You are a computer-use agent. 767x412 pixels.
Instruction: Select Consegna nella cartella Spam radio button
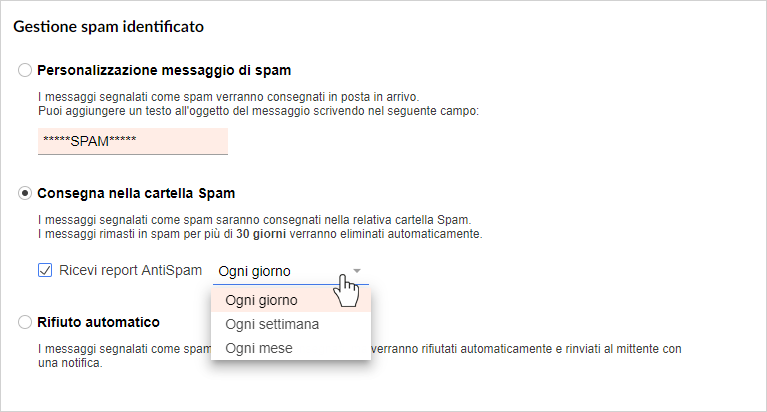click(x=25, y=193)
